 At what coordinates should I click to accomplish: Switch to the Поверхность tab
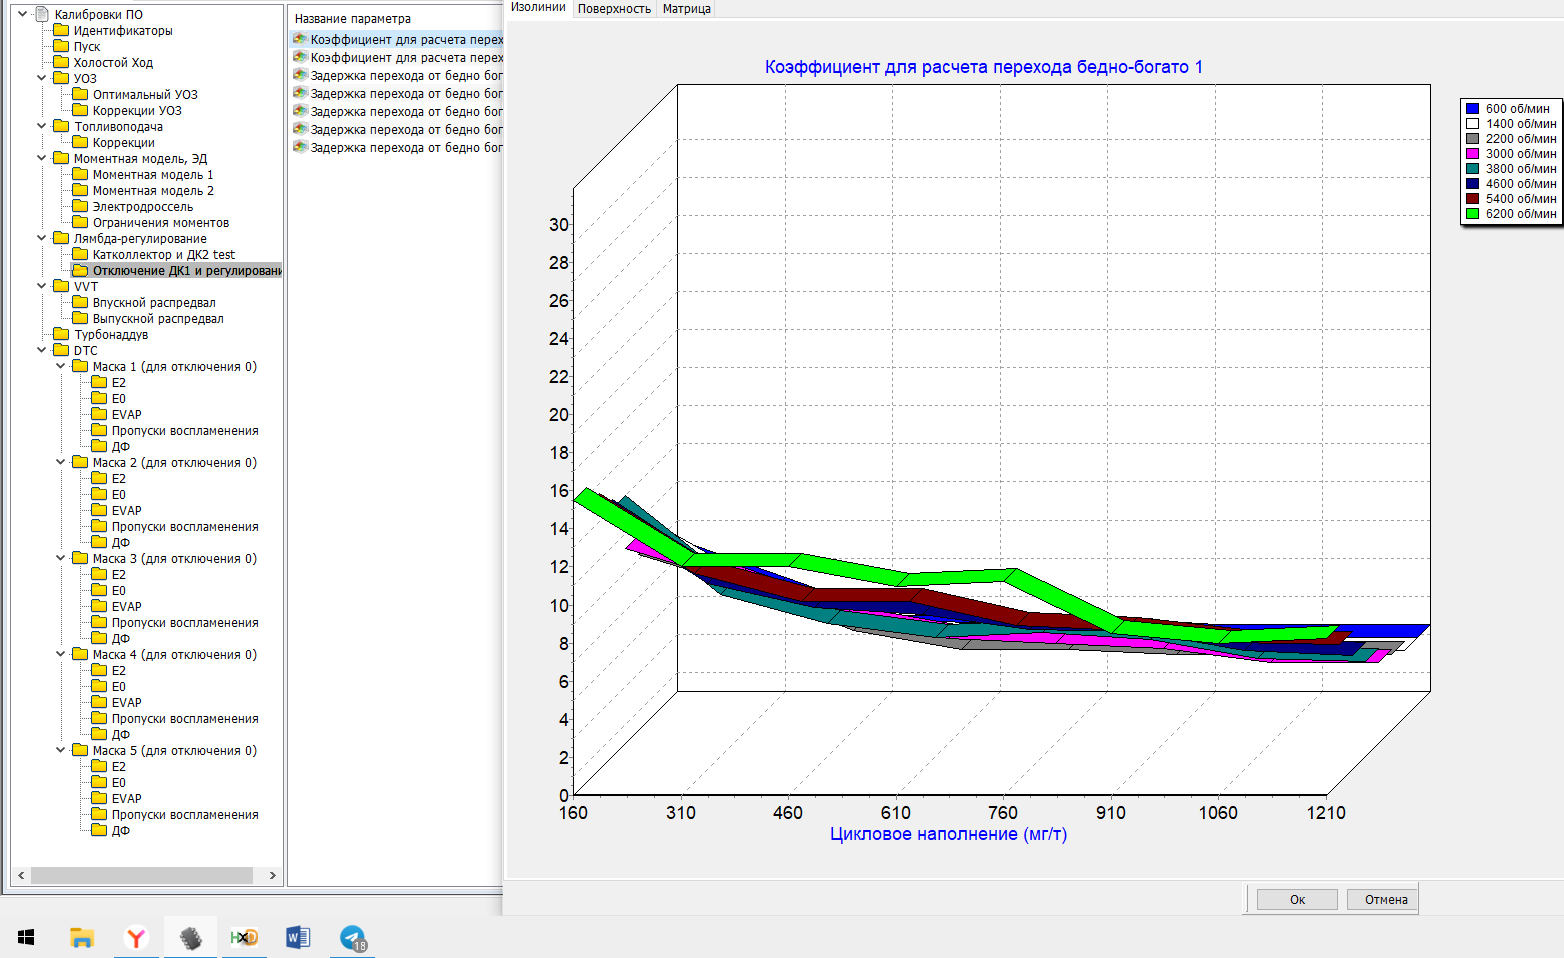click(x=614, y=9)
